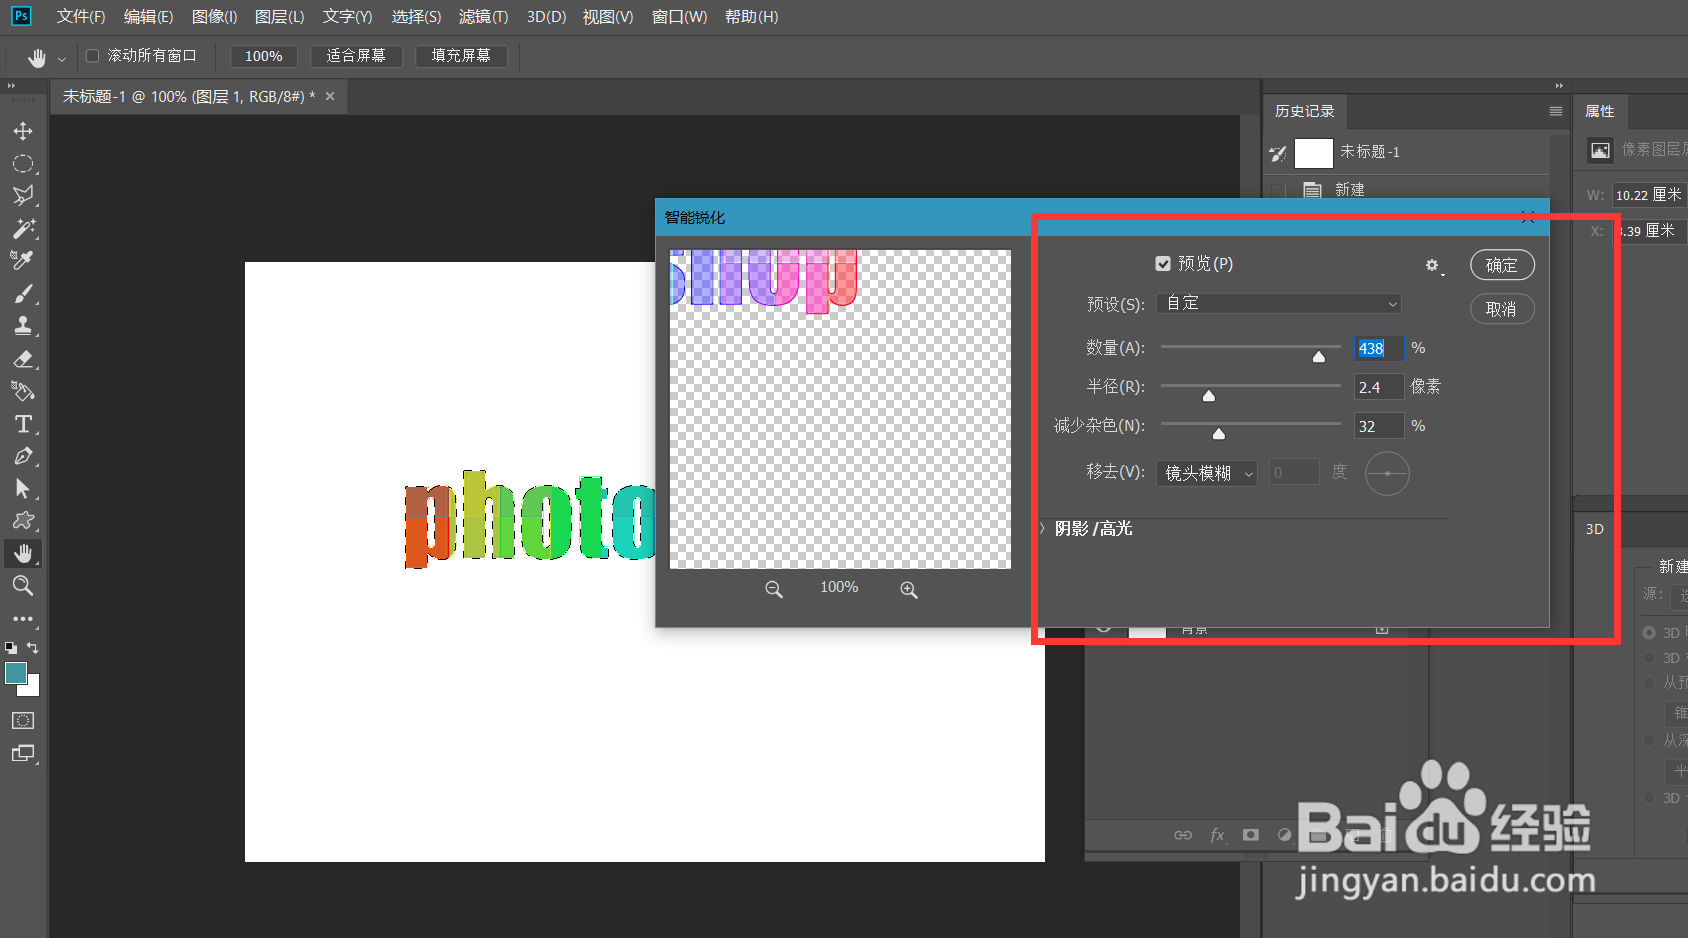Open the extra tools ellipsis menu

click(x=23, y=619)
